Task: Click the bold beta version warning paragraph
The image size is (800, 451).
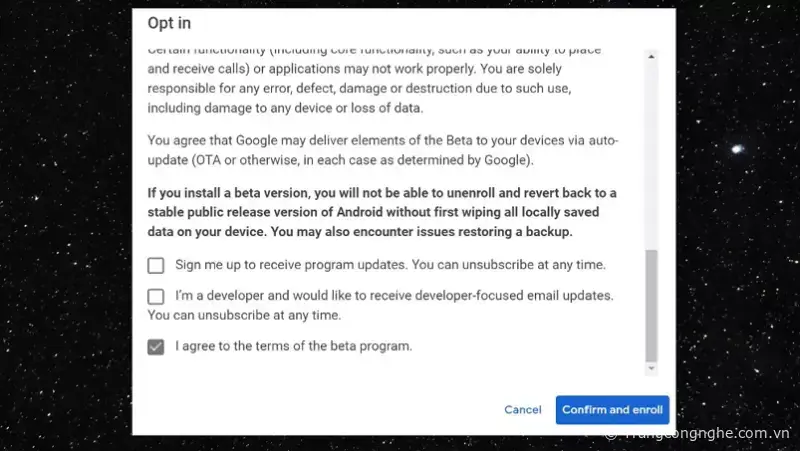Action: coord(380,212)
